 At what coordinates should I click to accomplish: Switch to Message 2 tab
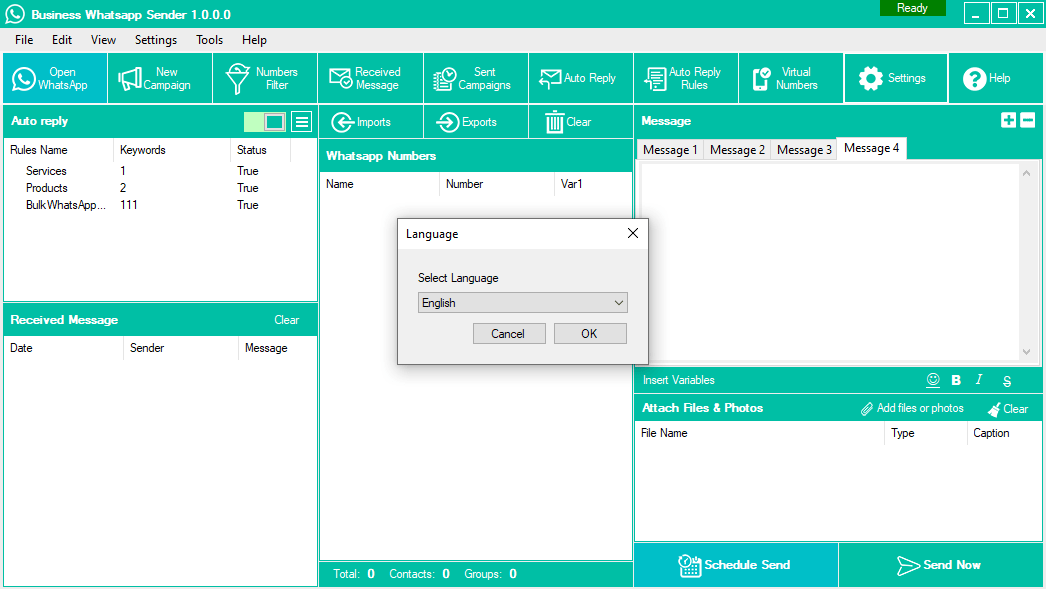pyautogui.click(x=736, y=150)
